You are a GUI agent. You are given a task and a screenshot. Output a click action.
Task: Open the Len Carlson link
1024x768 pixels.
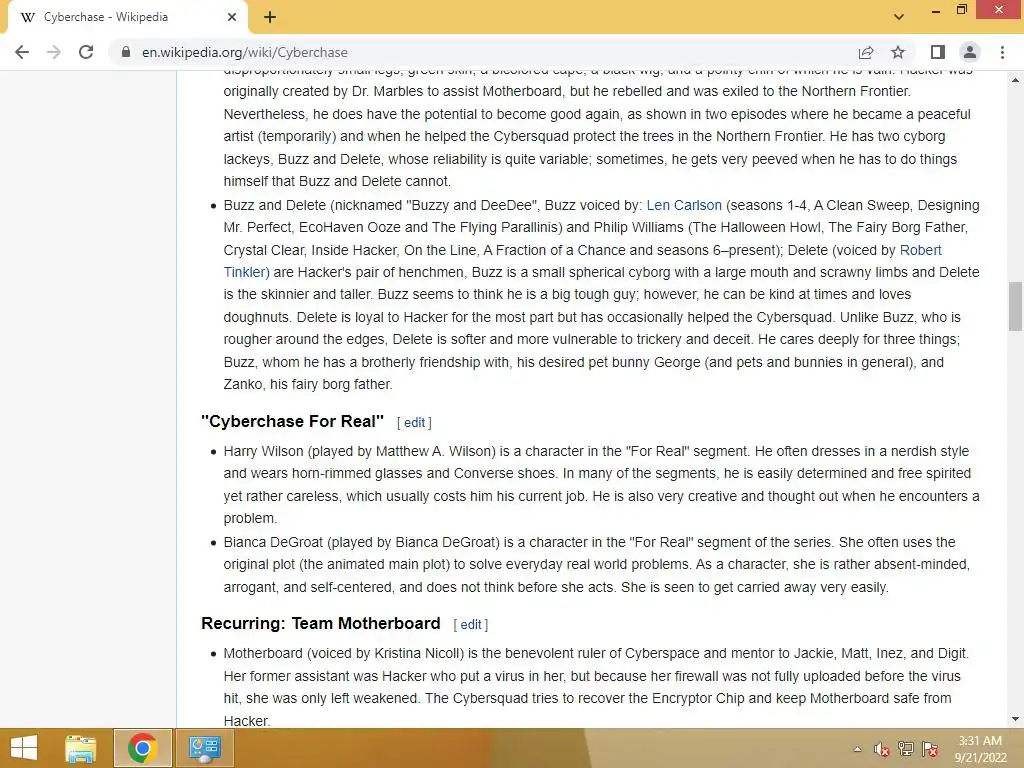click(x=684, y=205)
